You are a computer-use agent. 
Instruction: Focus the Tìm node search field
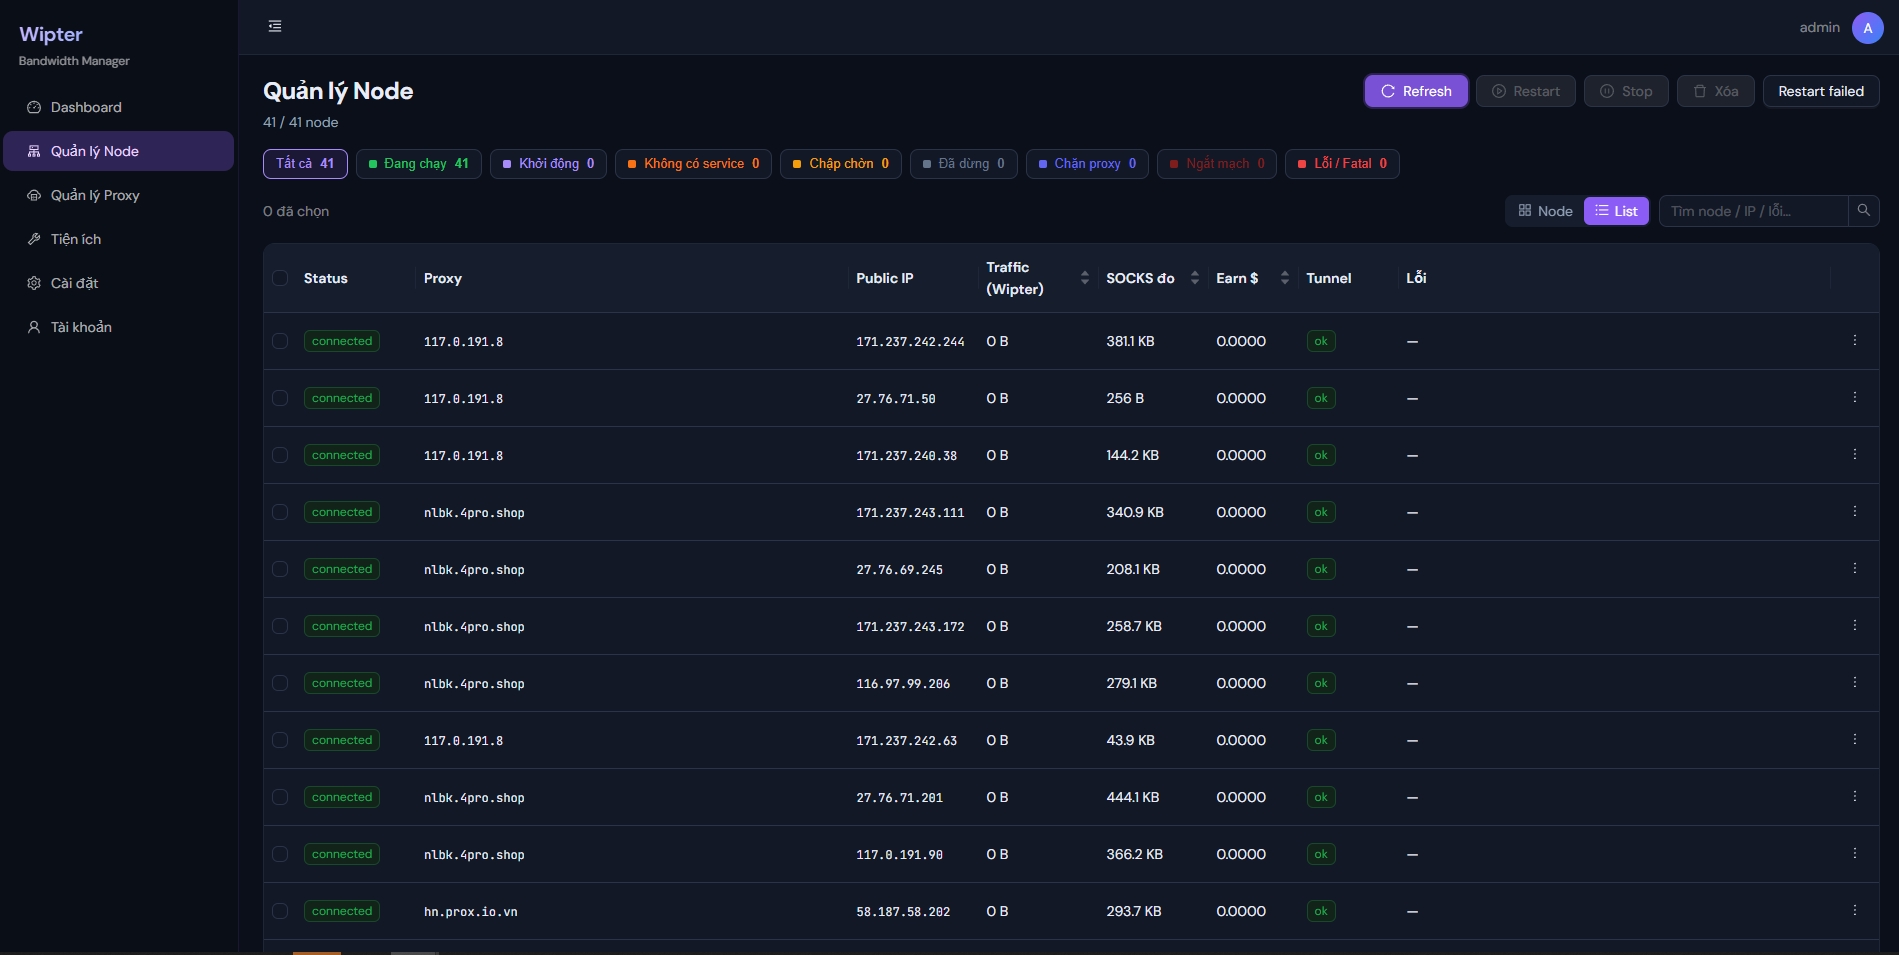point(1753,211)
